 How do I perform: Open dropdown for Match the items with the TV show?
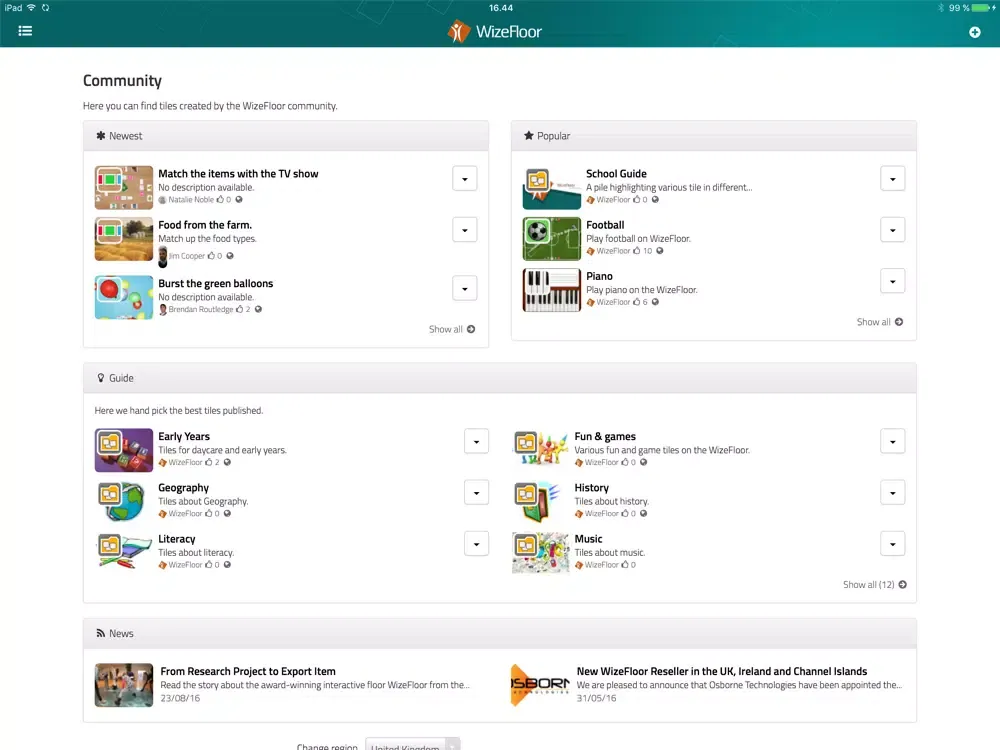coord(465,179)
